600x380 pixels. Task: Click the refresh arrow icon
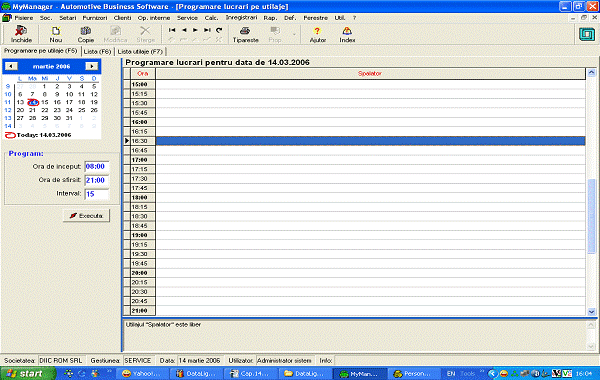pyautogui.click(x=219, y=30)
